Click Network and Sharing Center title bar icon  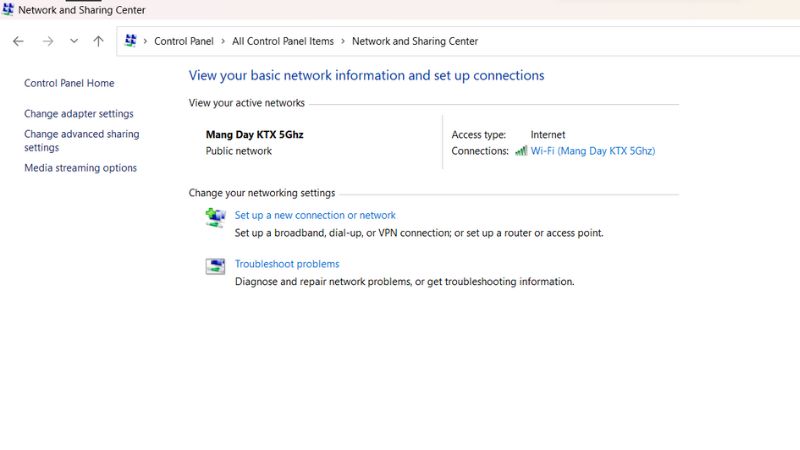[8, 10]
